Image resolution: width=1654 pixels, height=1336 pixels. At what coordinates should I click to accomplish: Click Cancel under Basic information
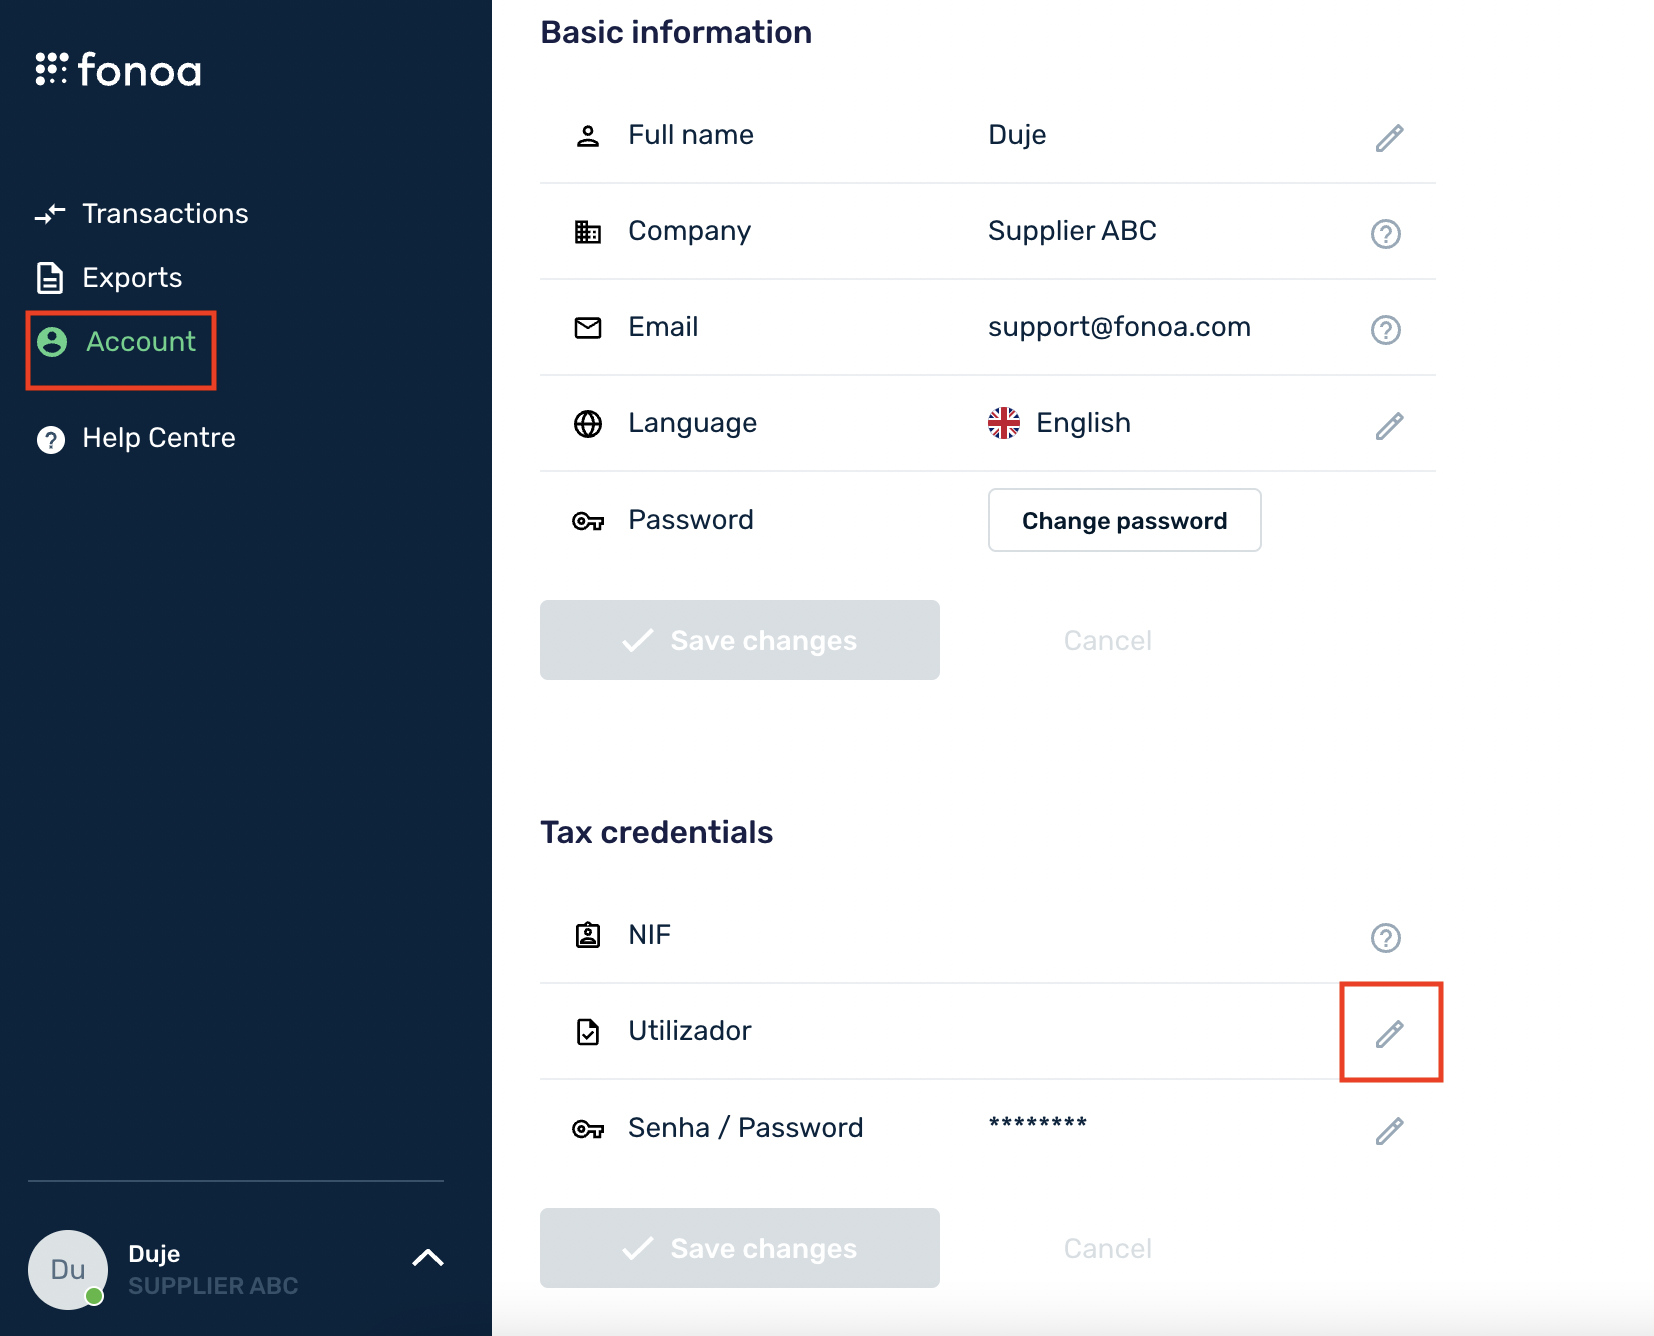(1107, 640)
